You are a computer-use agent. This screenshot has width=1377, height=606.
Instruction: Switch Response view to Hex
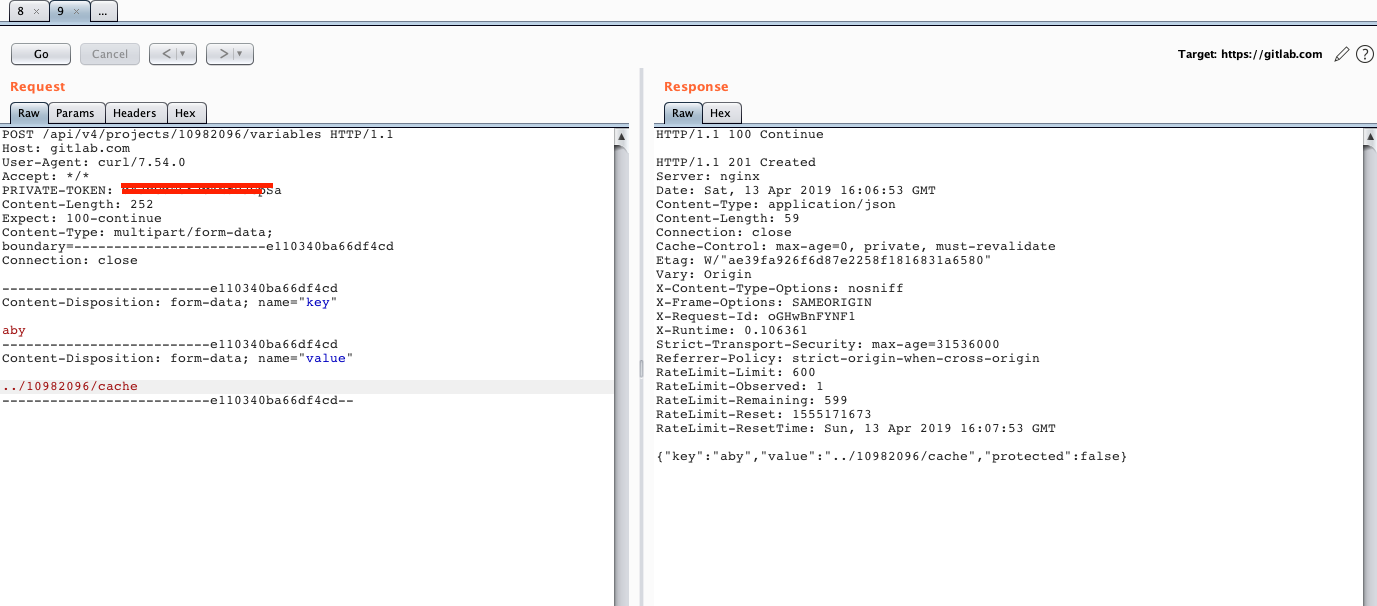click(x=721, y=113)
